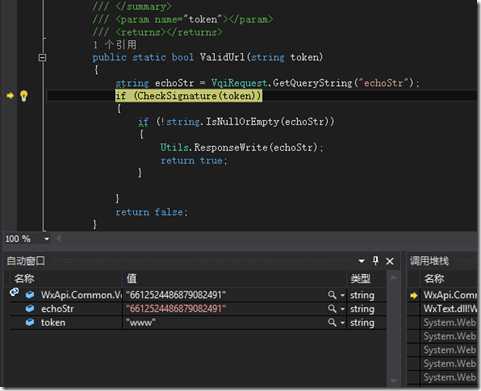This screenshot has width=481, height=391.
Task: Pin the autos window with pushpin icon
Action: point(376,261)
